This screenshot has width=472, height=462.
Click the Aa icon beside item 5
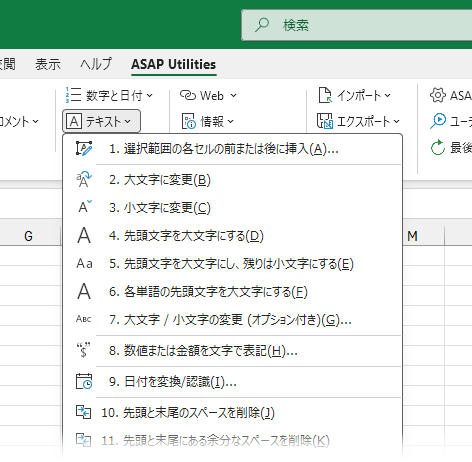[x=84, y=264]
